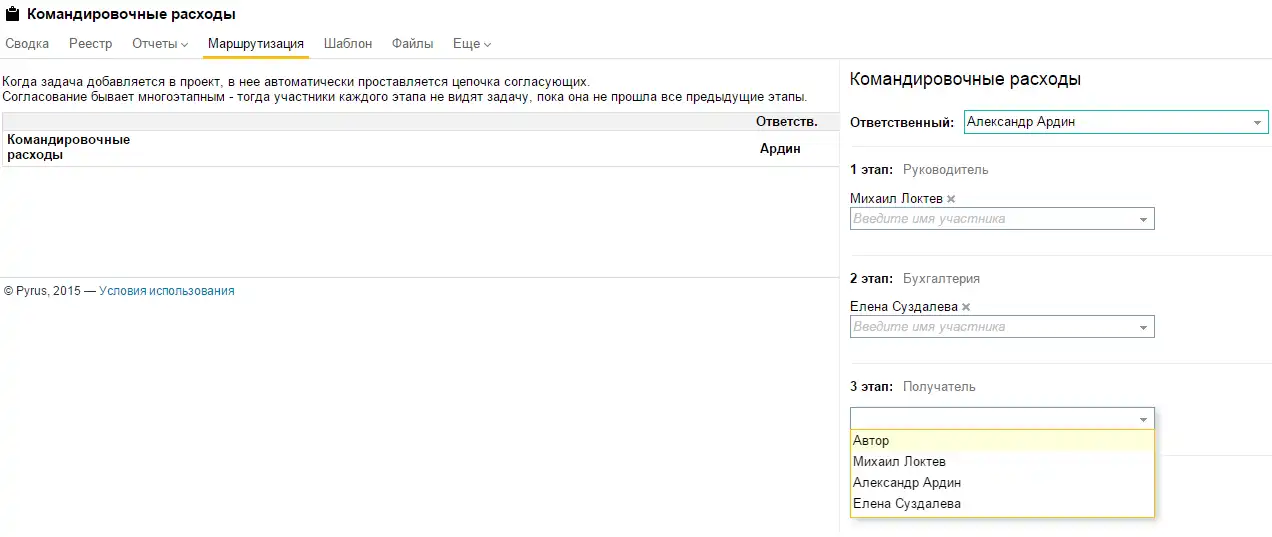
Task: Open the Условия использования link
Action: click(x=167, y=291)
